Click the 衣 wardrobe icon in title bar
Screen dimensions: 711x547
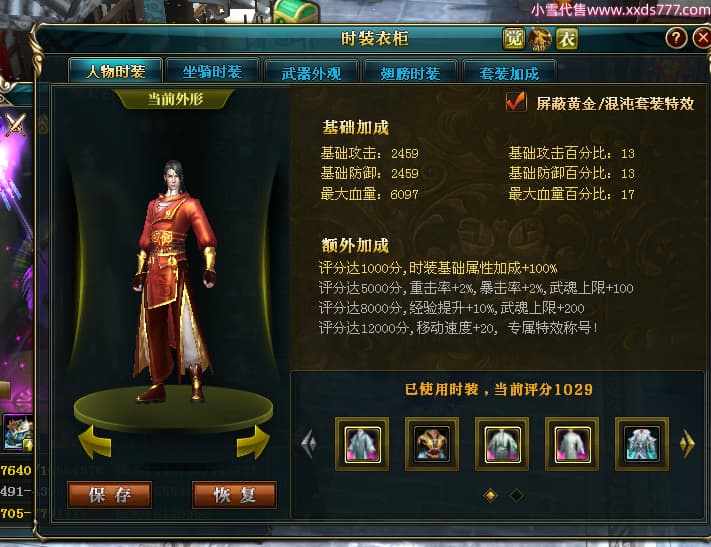[x=567, y=39]
